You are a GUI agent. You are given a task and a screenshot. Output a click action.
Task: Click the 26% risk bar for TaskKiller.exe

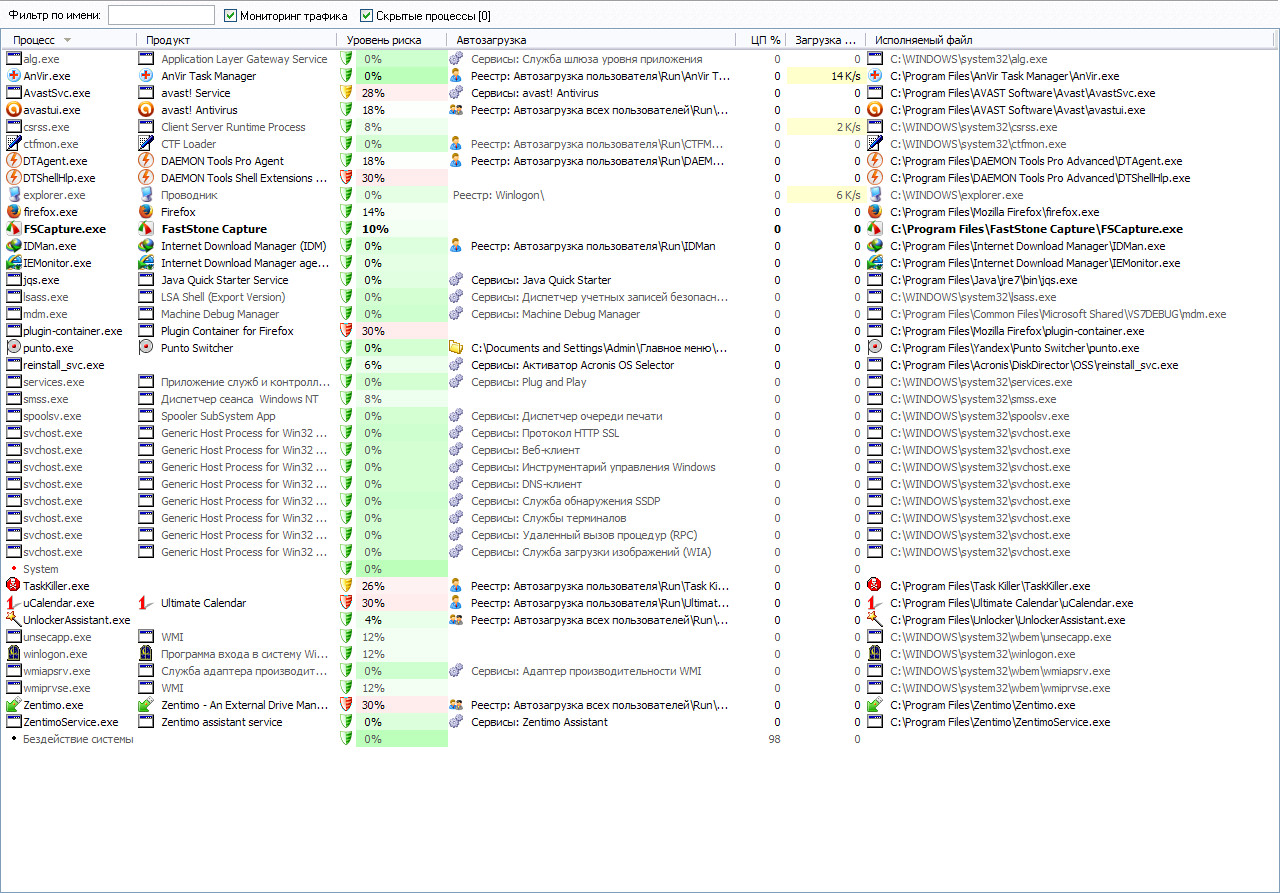point(401,586)
